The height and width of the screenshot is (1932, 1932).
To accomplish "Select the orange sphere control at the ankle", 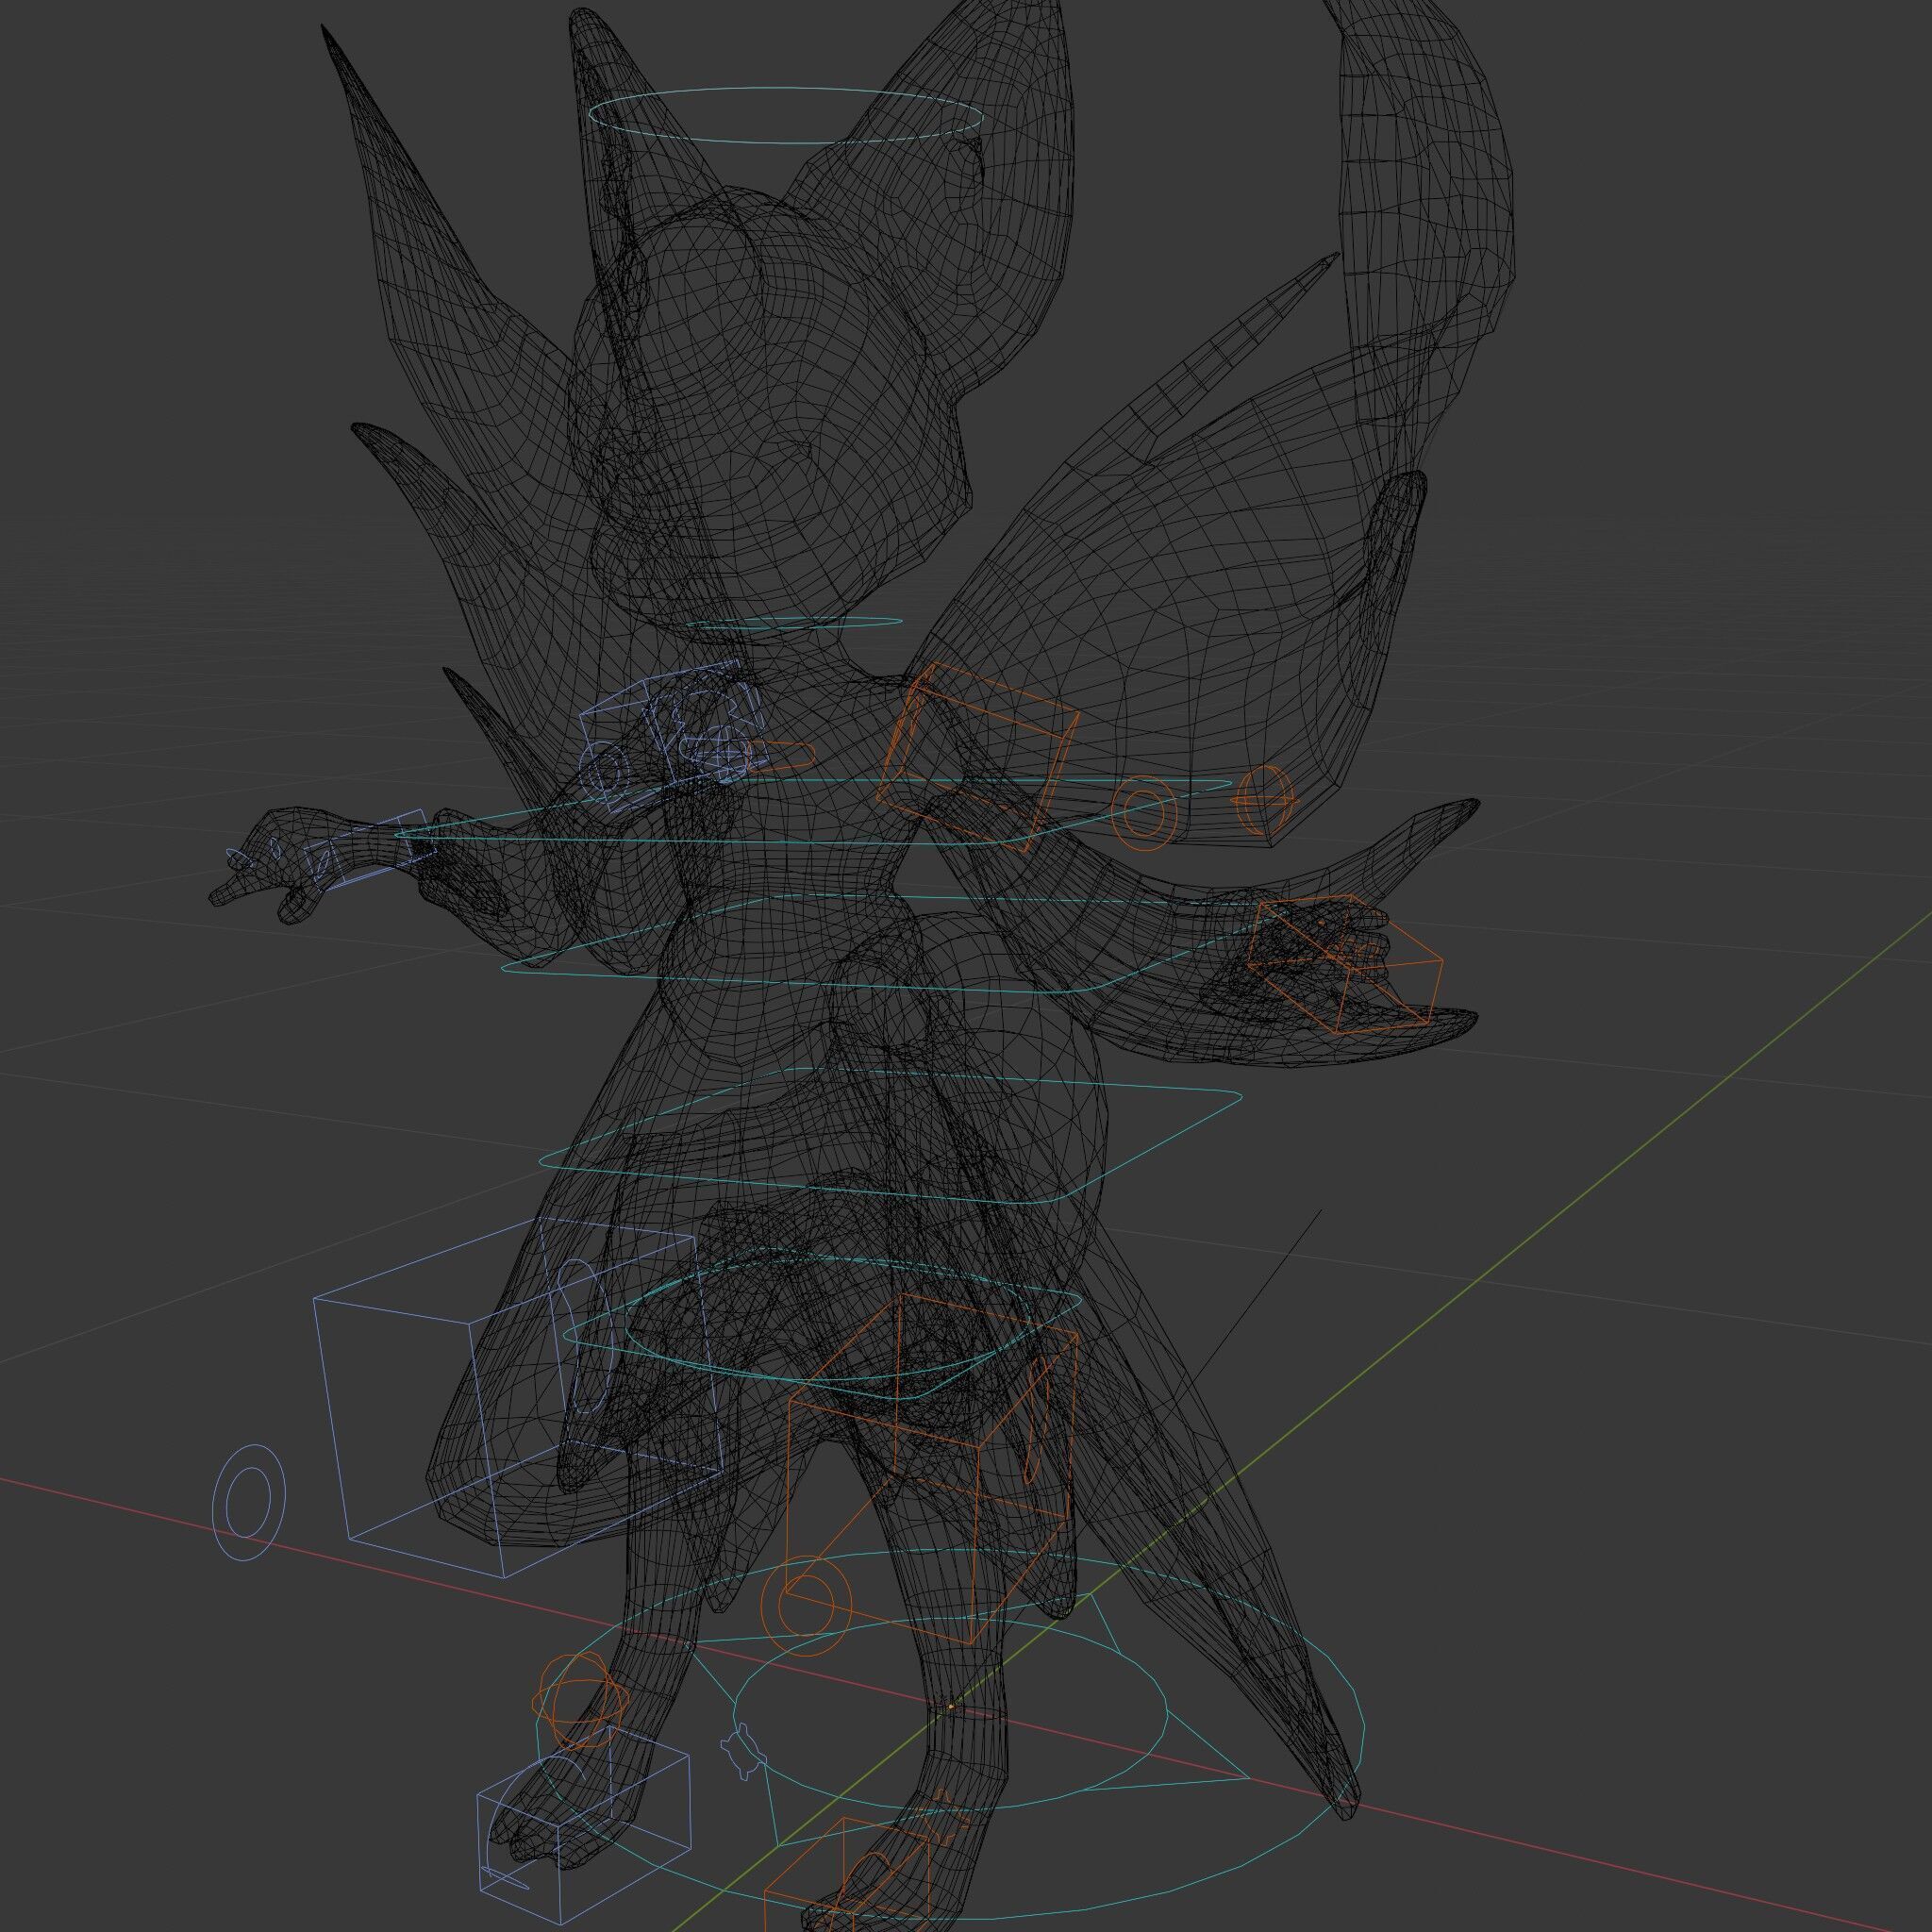I will [581, 1699].
